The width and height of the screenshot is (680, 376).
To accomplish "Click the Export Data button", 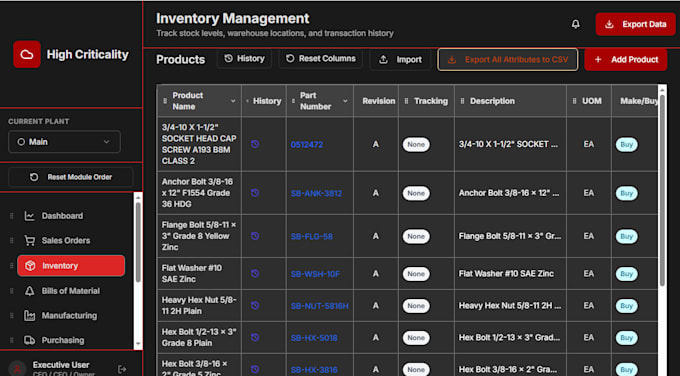I will (635, 24).
